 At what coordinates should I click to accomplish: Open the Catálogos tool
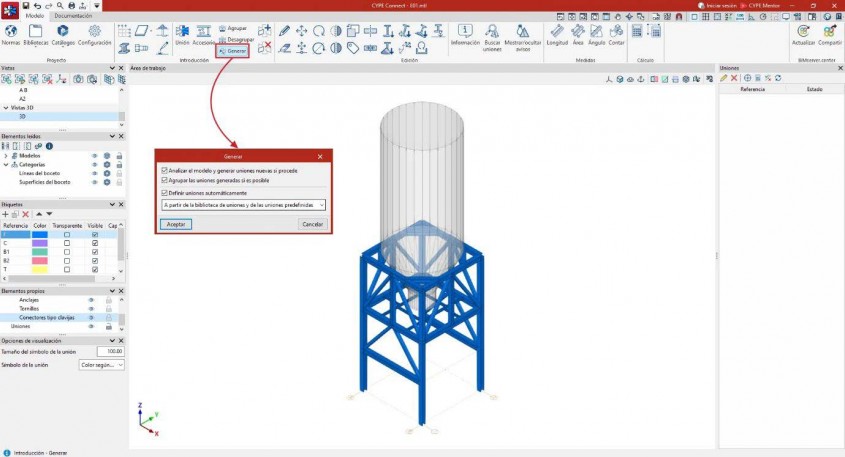(63, 35)
